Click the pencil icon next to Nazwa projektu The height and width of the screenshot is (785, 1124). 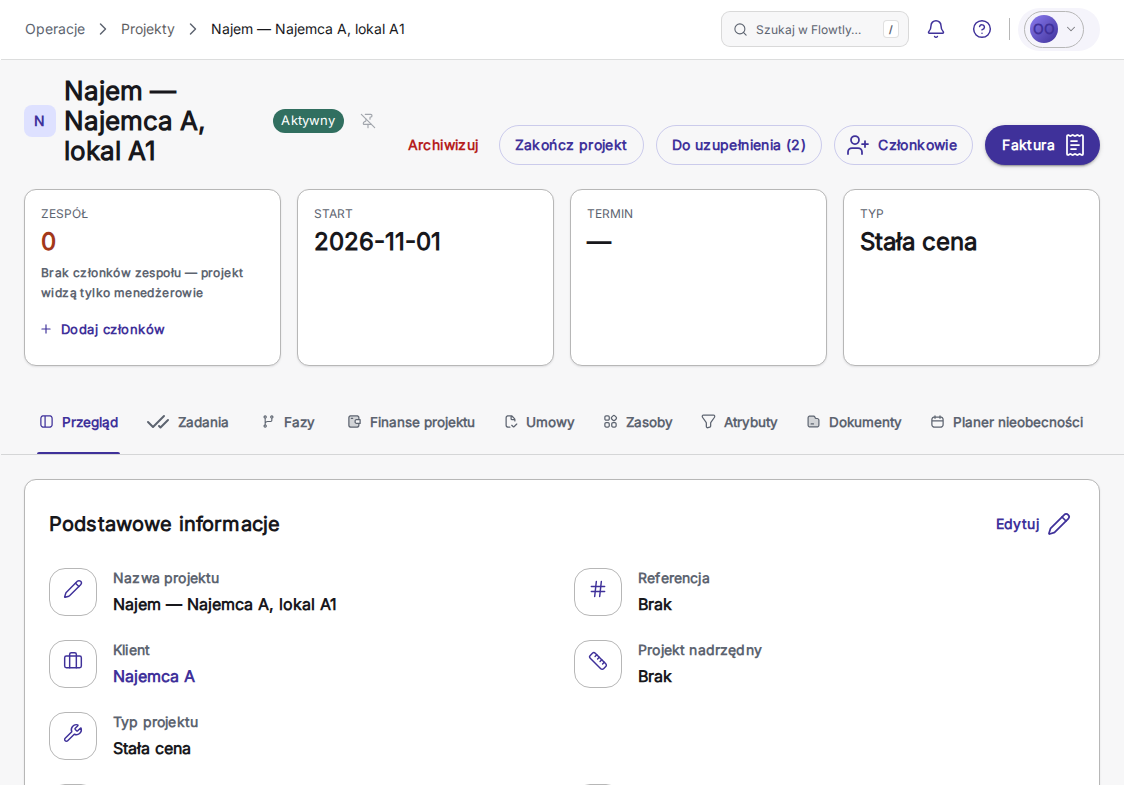click(x=73, y=591)
